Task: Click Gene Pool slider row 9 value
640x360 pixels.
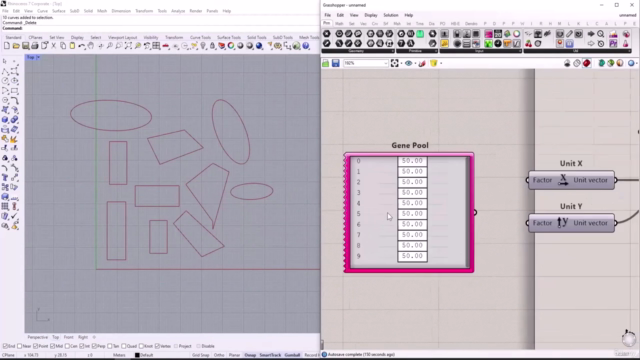Action: click(412, 256)
